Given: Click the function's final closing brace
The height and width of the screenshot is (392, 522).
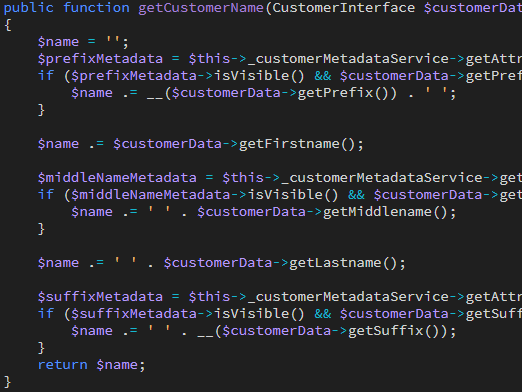Looking at the screenshot, I should 7,382.
